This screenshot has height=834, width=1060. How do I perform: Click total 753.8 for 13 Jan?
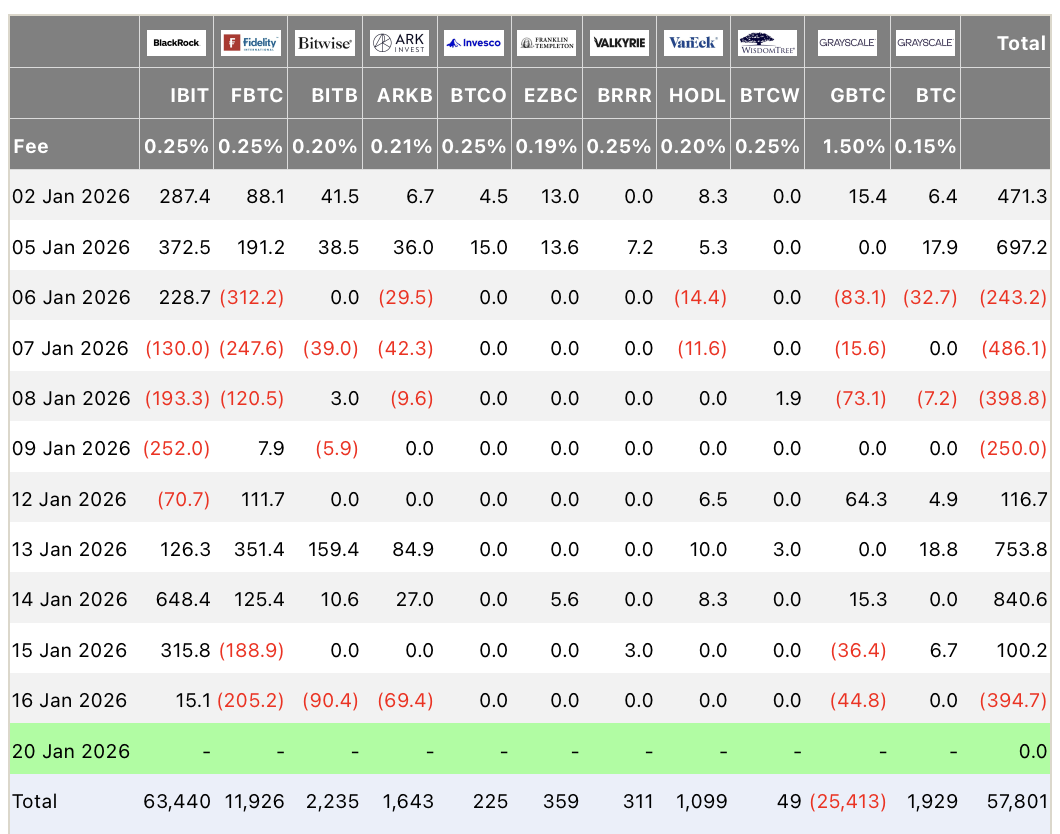click(1021, 549)
